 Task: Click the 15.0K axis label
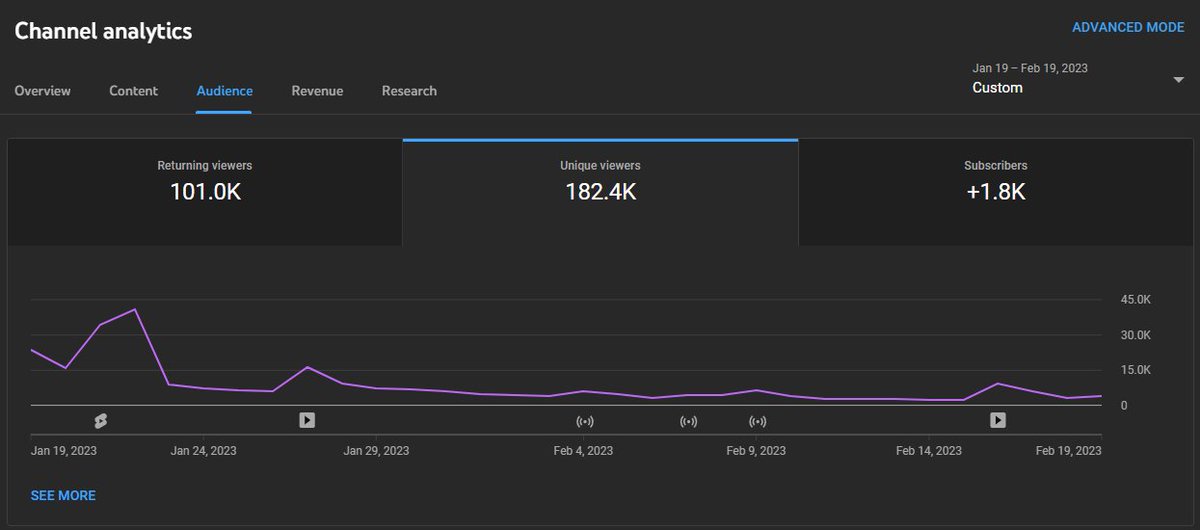click(1136, 370)
